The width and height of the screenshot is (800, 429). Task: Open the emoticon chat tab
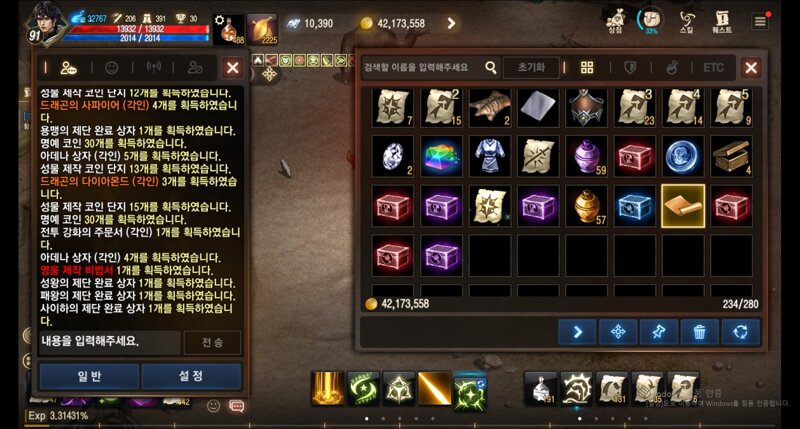pyautogui.click(x=111, y=67)
